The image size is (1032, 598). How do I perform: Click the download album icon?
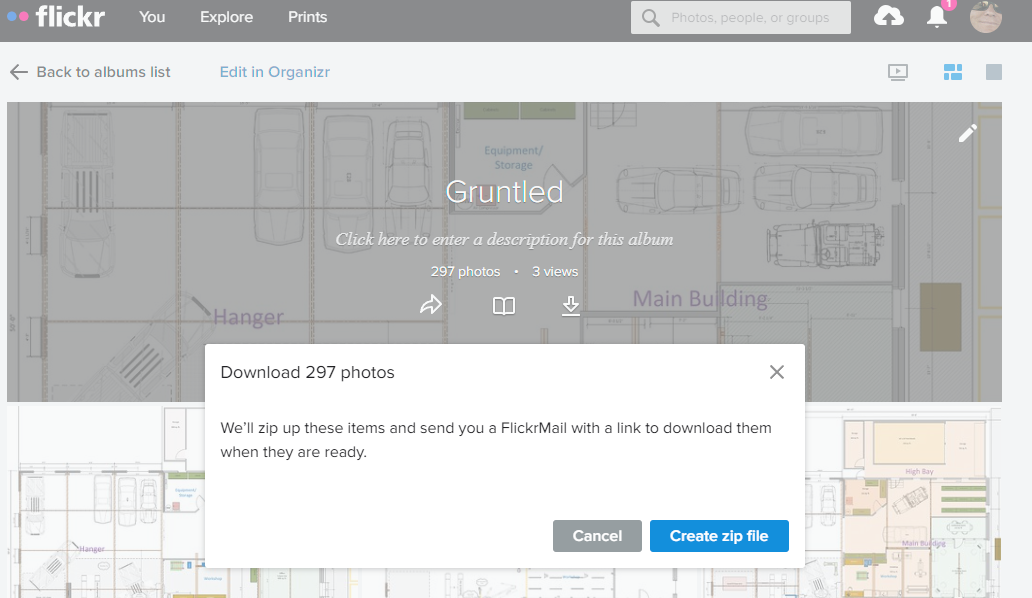point(571,306)
